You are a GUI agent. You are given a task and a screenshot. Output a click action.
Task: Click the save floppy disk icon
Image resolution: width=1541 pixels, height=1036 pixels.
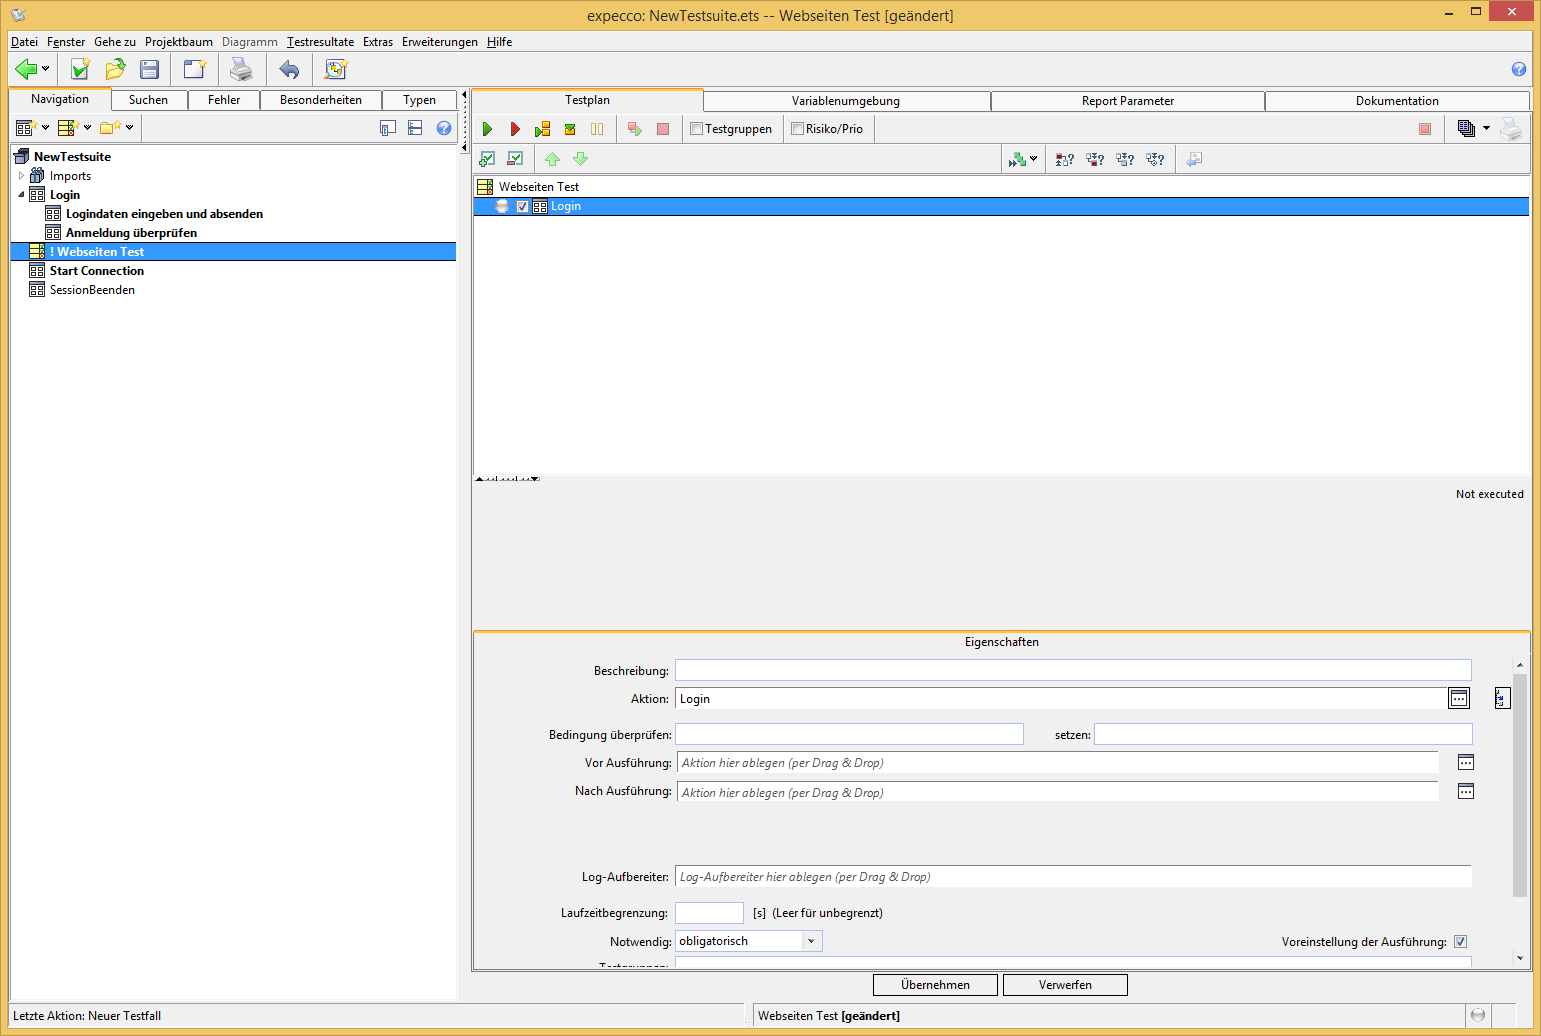(150, 69)
